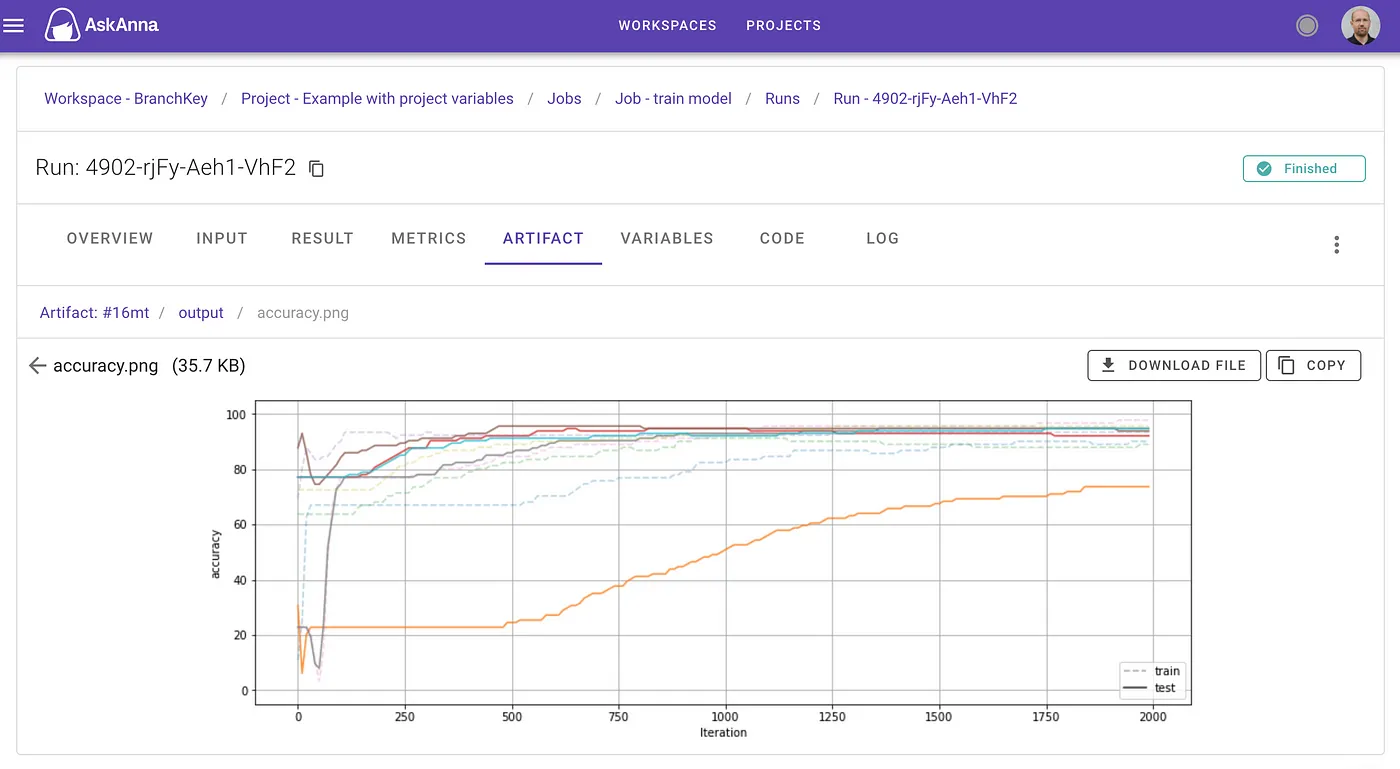Download the accuracy.png file
Image resolution: width=1400 pixels, height=769 pixels.
point(1173,366)
